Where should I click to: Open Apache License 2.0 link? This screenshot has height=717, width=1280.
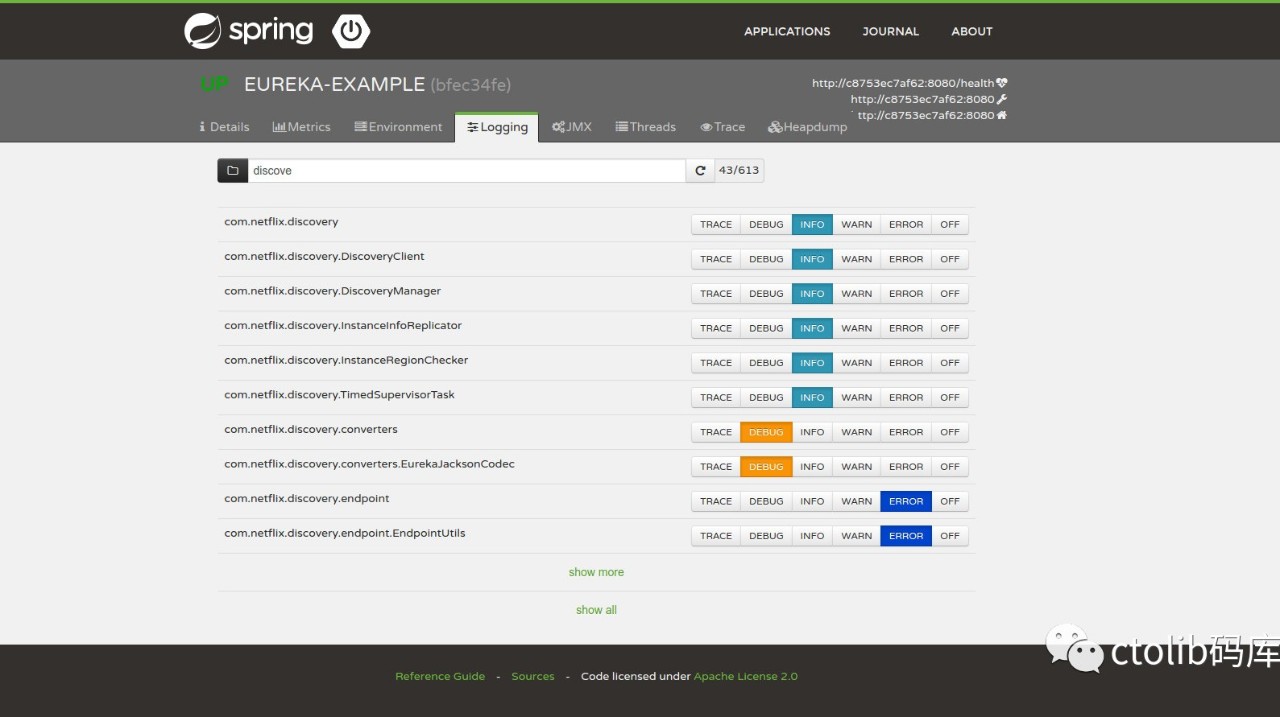pos(746,677)
